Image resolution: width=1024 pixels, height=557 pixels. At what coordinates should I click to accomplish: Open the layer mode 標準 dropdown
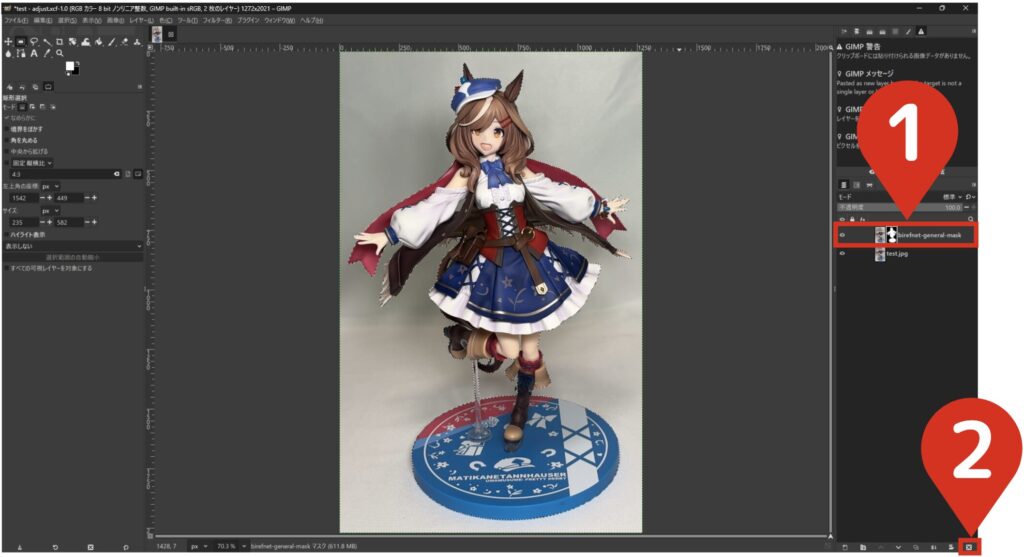point(952,197)
